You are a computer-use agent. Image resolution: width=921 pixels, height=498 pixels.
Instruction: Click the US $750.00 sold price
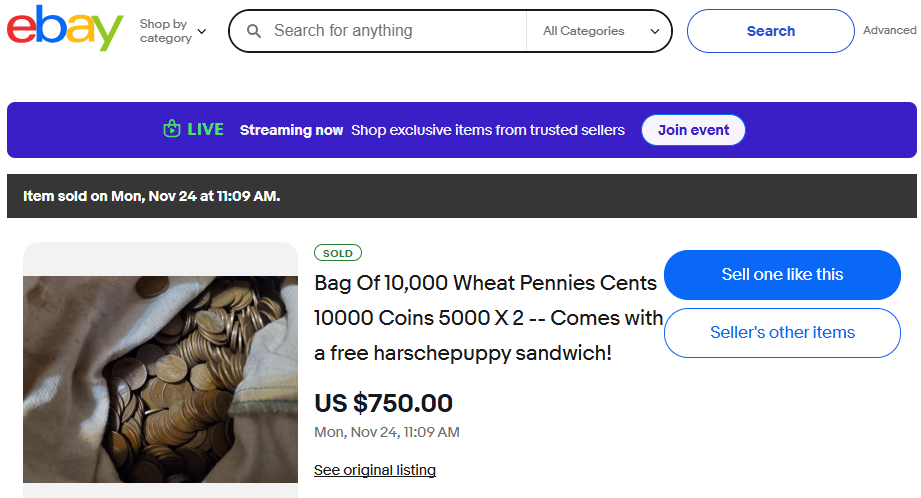pos(384,403)
